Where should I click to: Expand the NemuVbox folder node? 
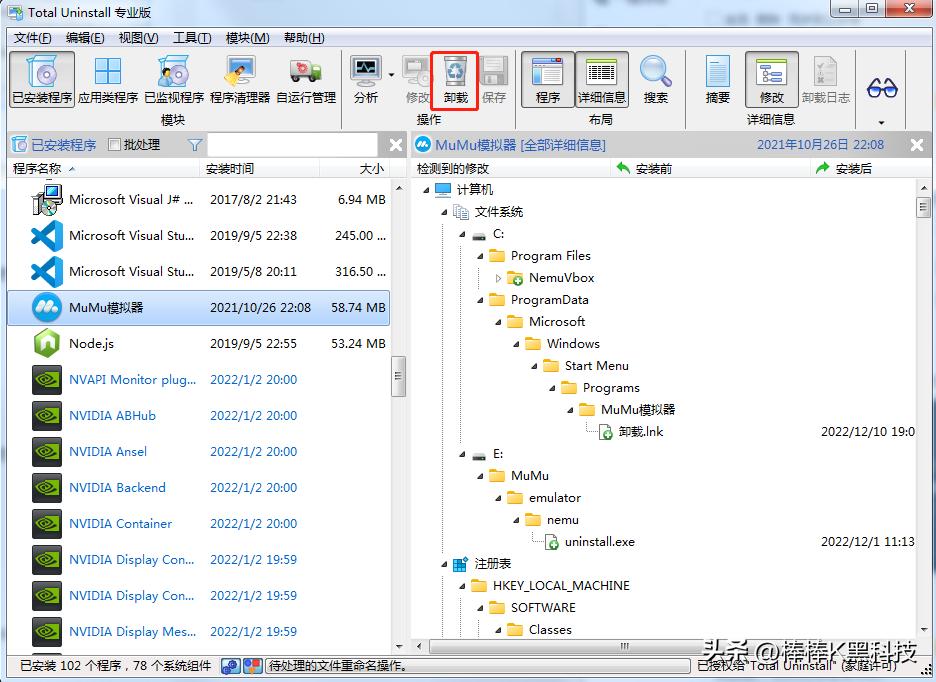click(x=498, y=278)
